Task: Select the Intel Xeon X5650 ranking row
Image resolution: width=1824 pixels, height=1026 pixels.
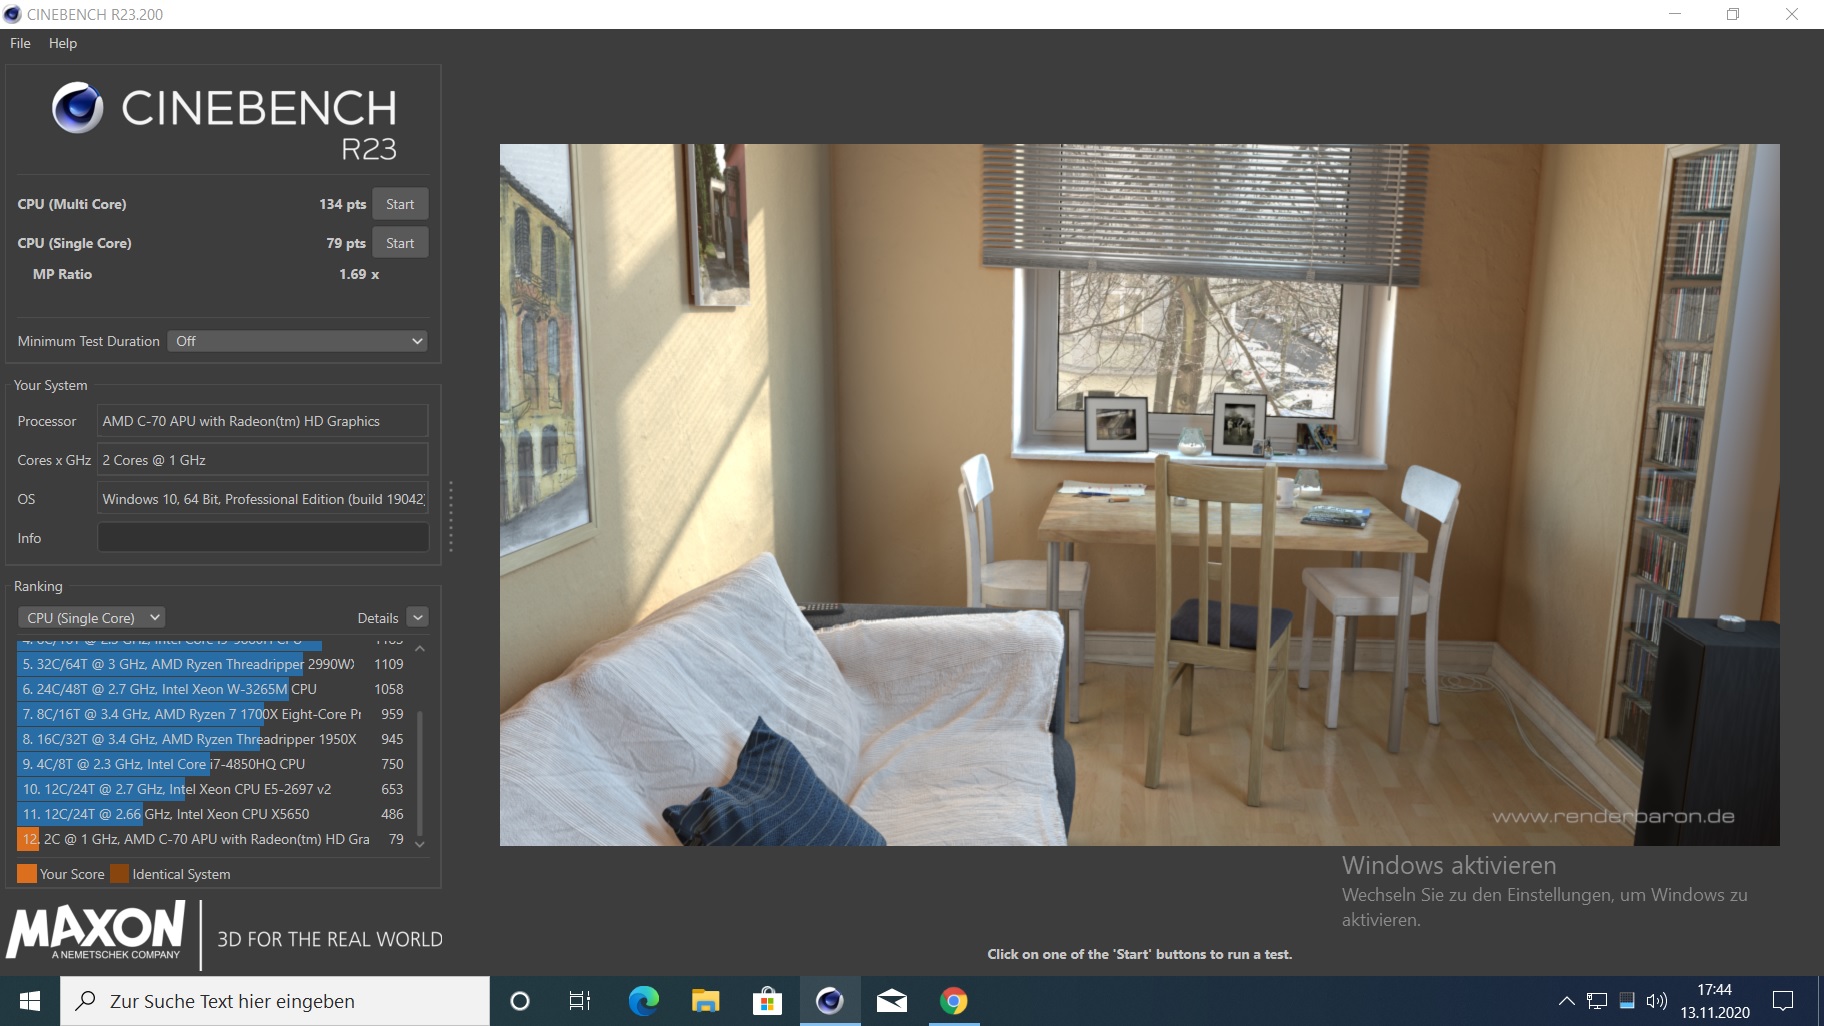Action: 211,814
